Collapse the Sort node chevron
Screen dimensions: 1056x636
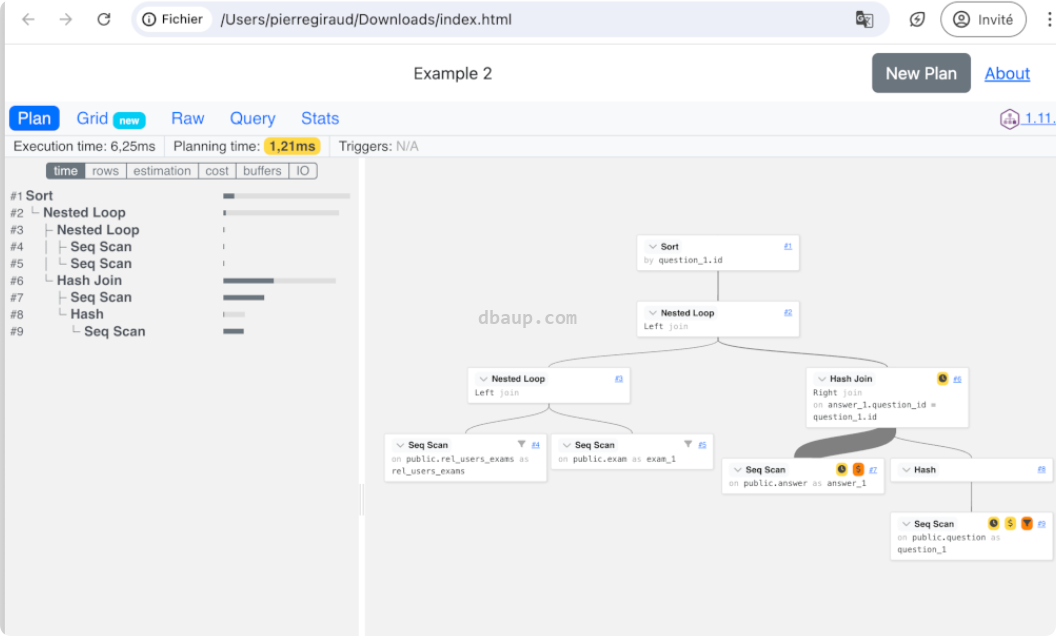coord(652,247)
